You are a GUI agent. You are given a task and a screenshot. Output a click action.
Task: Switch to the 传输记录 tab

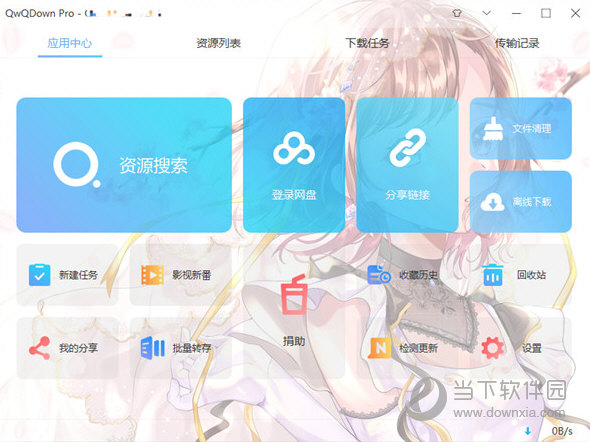pyautogui.click(x=517, y=43)
